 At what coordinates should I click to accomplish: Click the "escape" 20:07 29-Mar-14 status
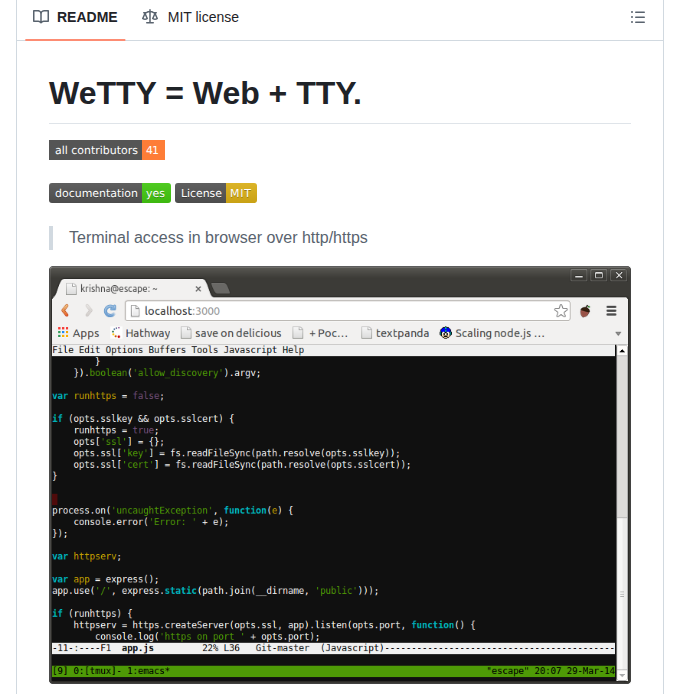tap(551, 671)
